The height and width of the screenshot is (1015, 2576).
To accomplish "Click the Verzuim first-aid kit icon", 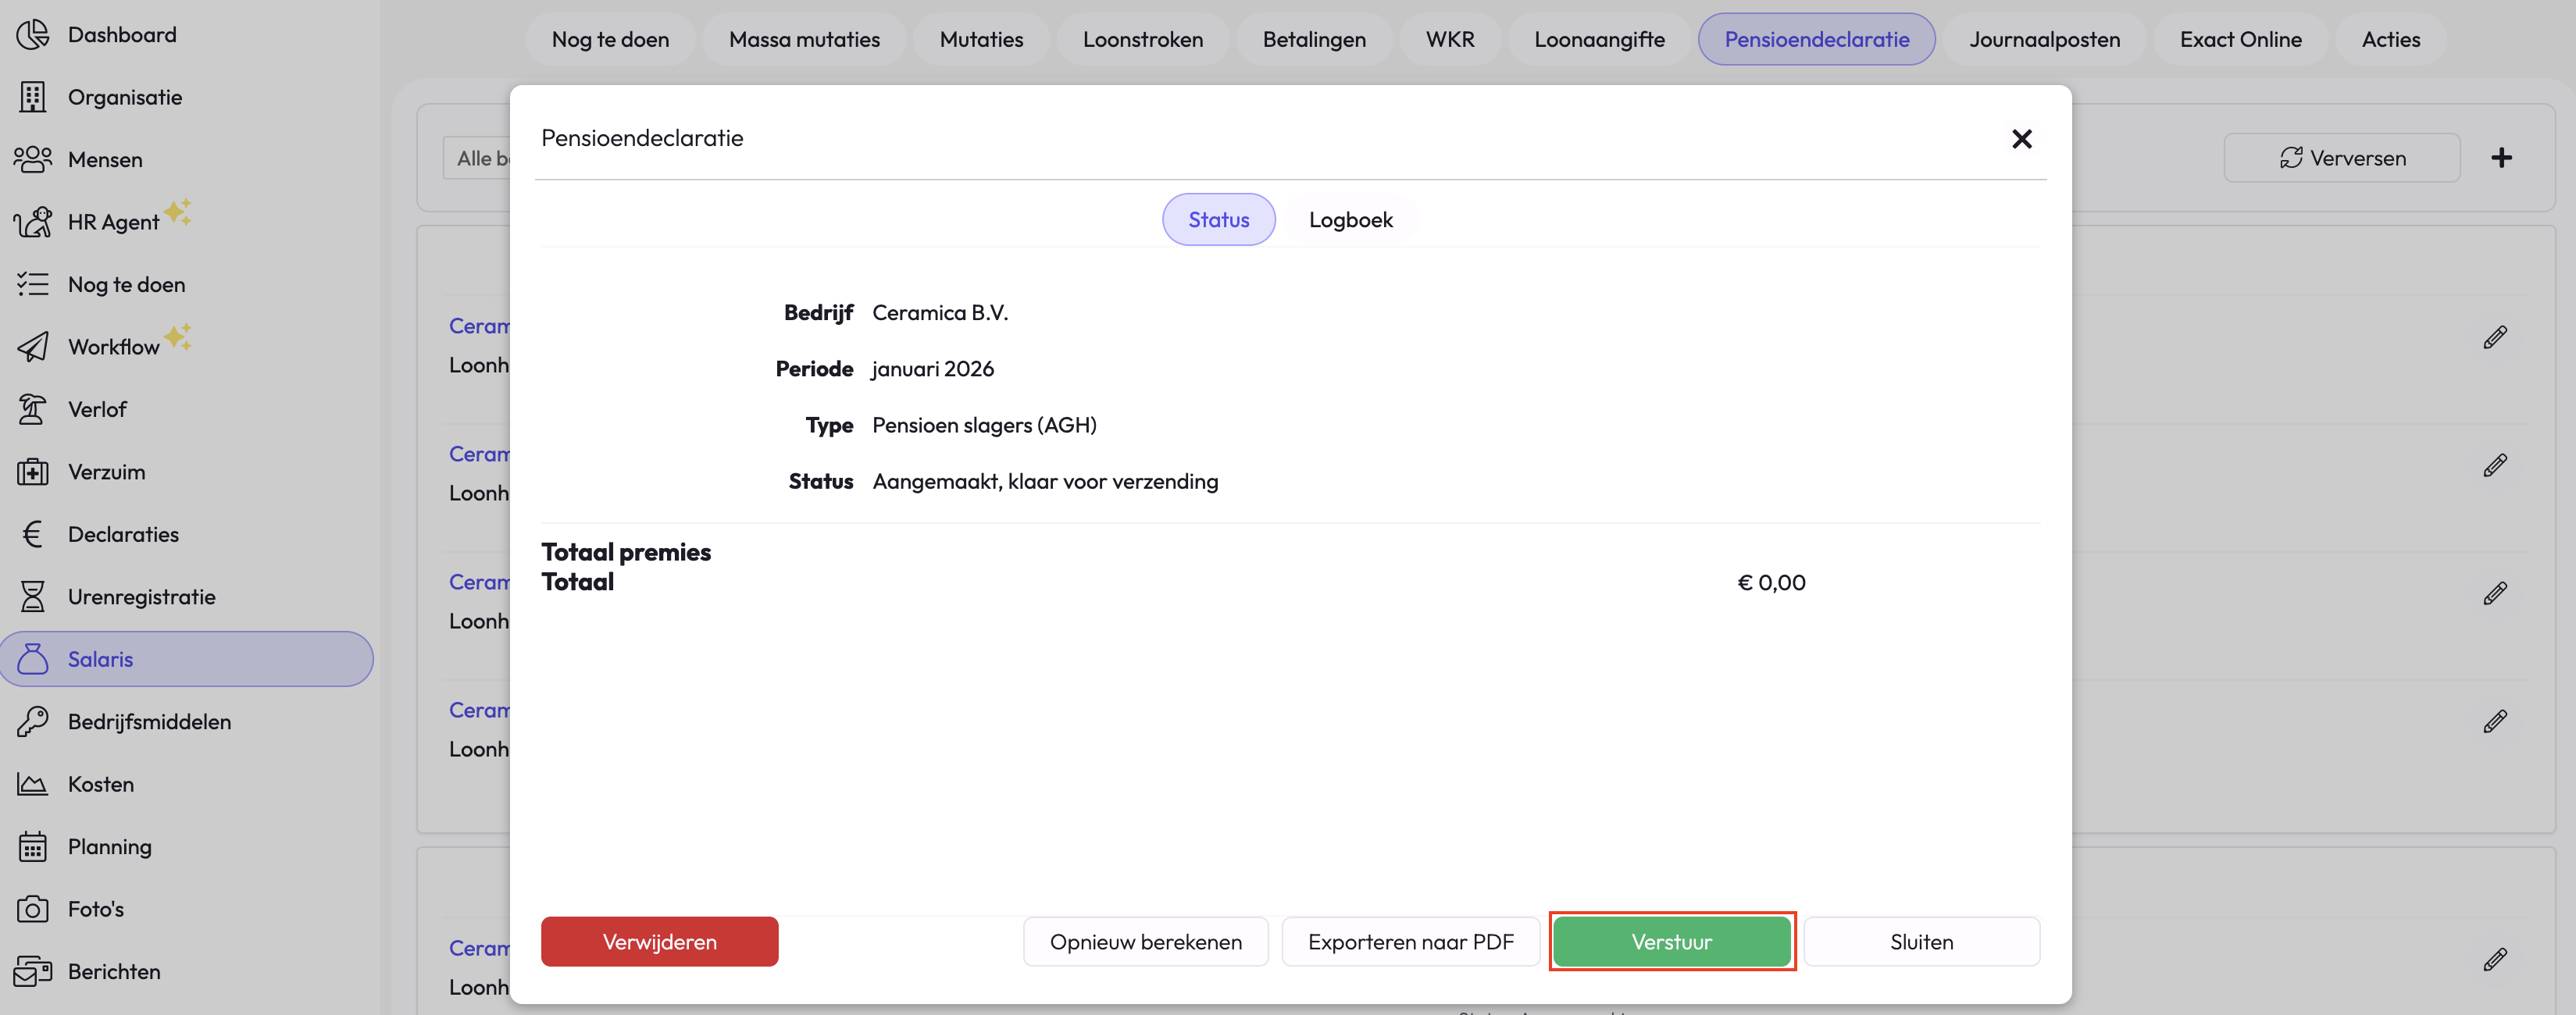I will coord(32,472).
